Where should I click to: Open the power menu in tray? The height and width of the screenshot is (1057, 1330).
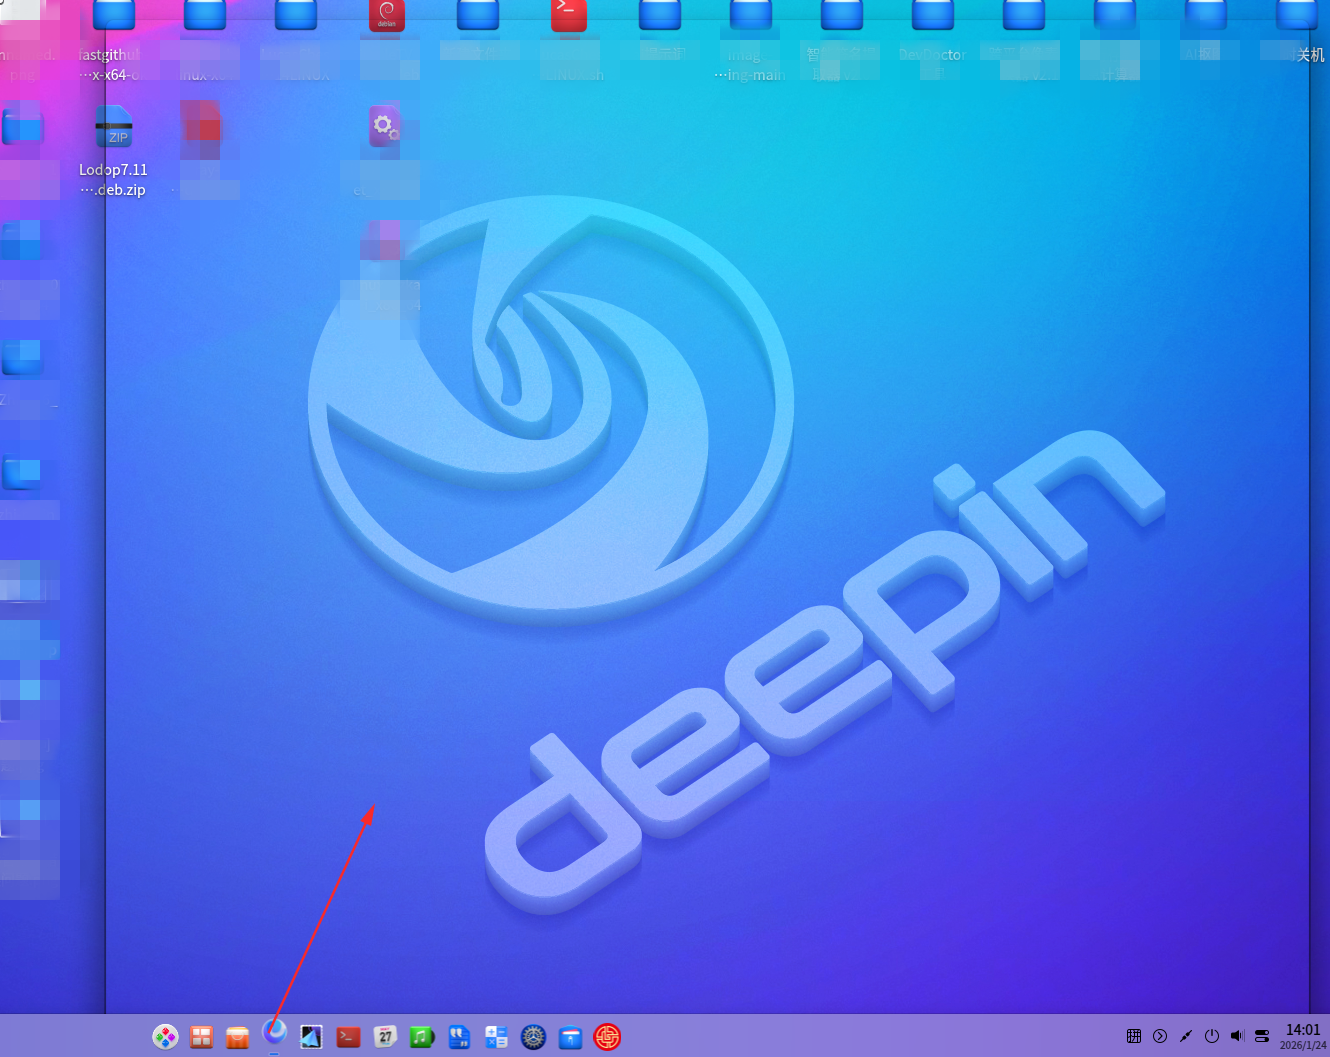tap(1212, 1036)
